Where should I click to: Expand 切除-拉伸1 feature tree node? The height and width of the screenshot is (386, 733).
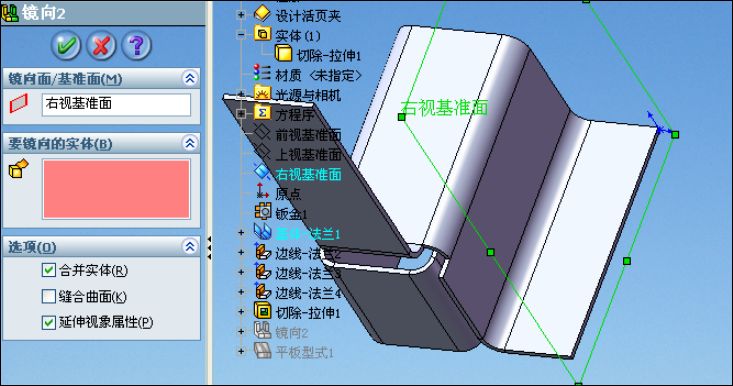pyautogui.click(x=241, y=312)
